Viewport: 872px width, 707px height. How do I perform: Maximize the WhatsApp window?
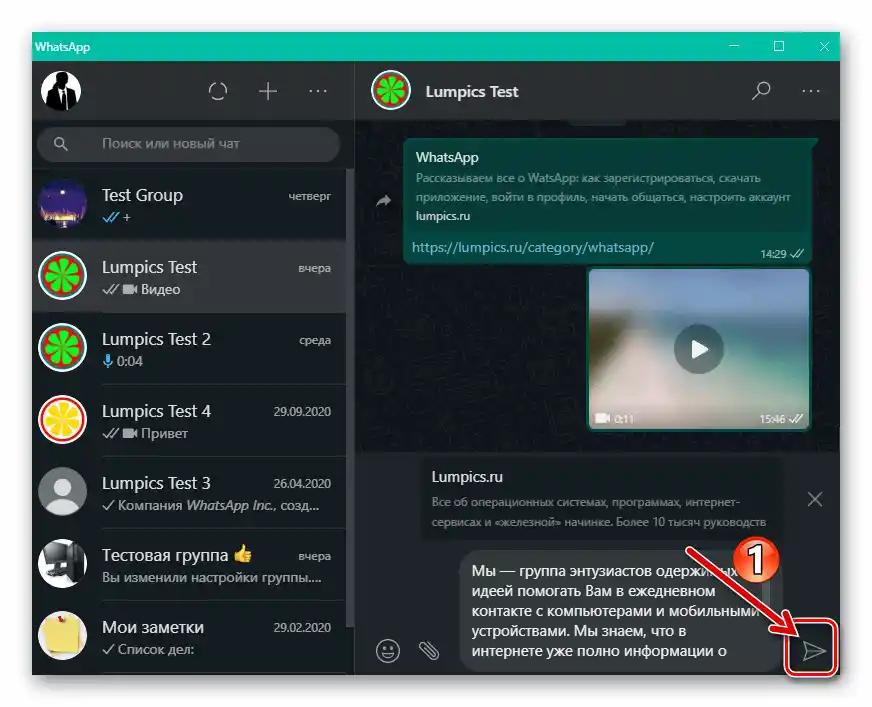(x=779, y=46)
